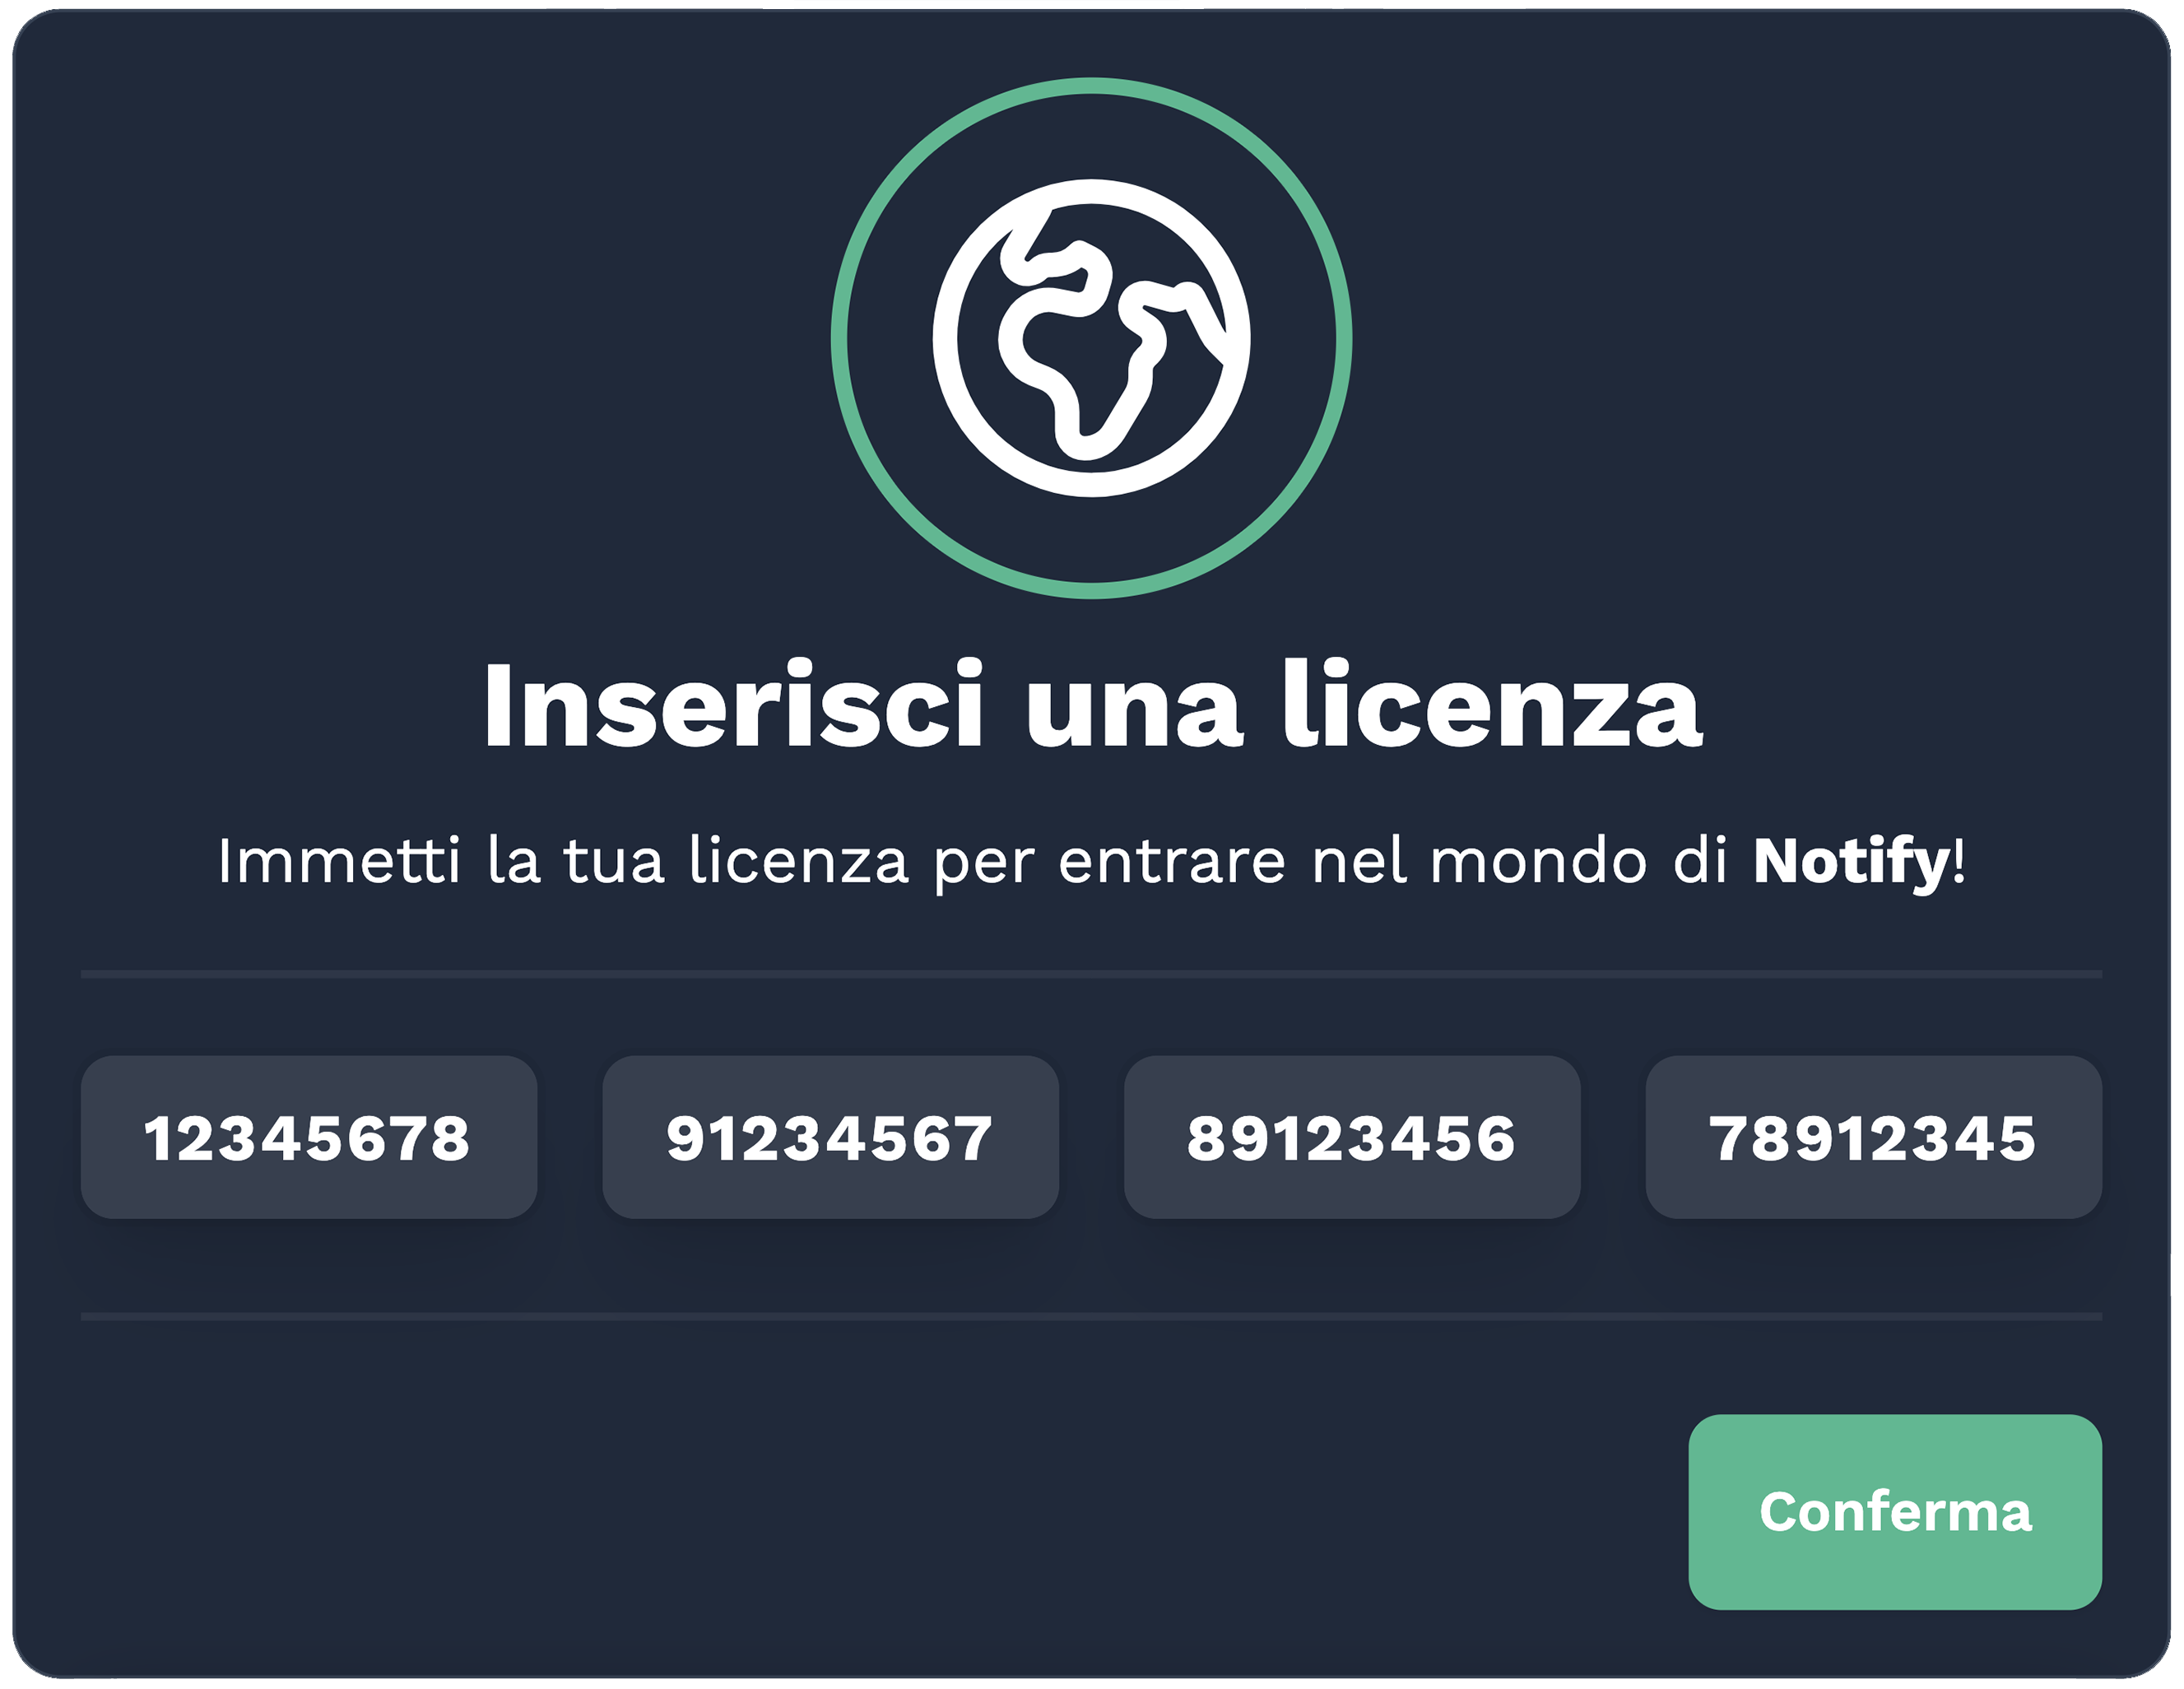Click into the 89123456 license segment
The image size is (2184, 1689).
1352,1137
